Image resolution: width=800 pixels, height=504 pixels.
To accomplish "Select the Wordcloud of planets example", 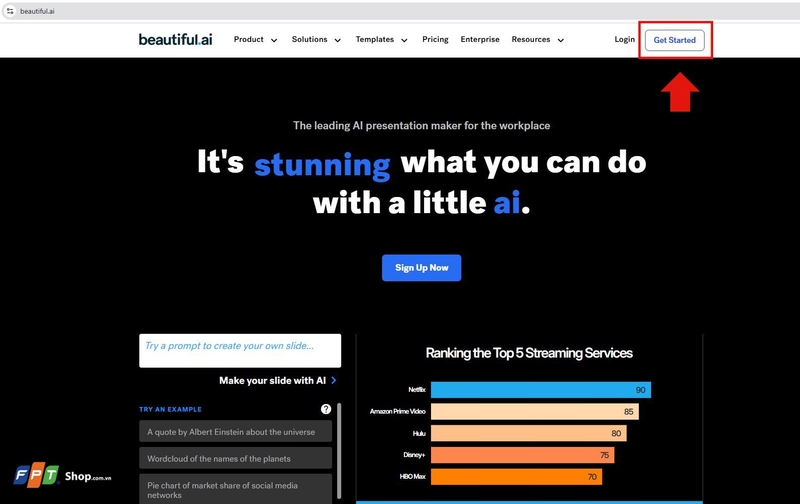I will click(235, 458).
